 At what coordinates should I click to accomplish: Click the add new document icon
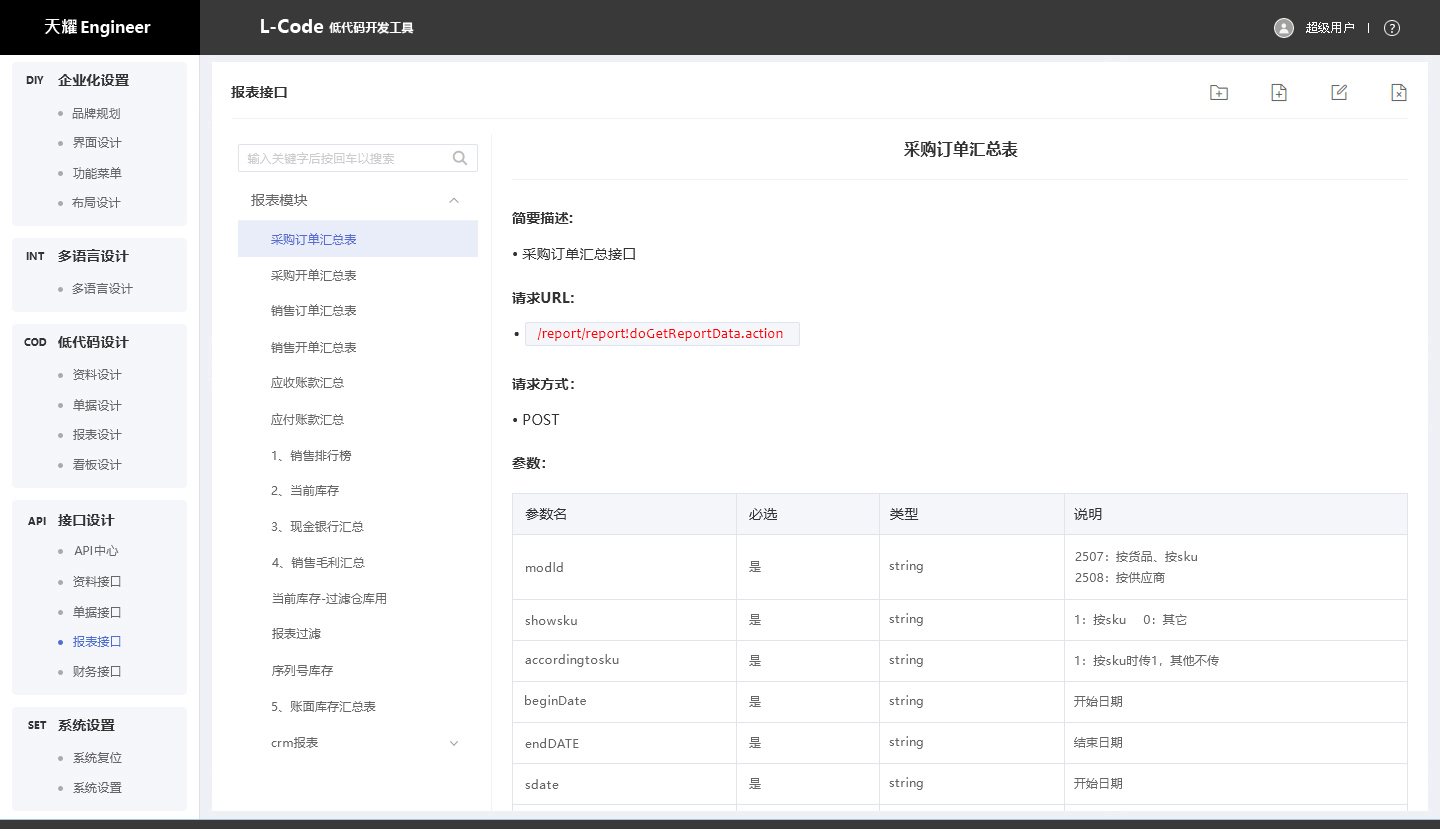tap(1278, 93)
